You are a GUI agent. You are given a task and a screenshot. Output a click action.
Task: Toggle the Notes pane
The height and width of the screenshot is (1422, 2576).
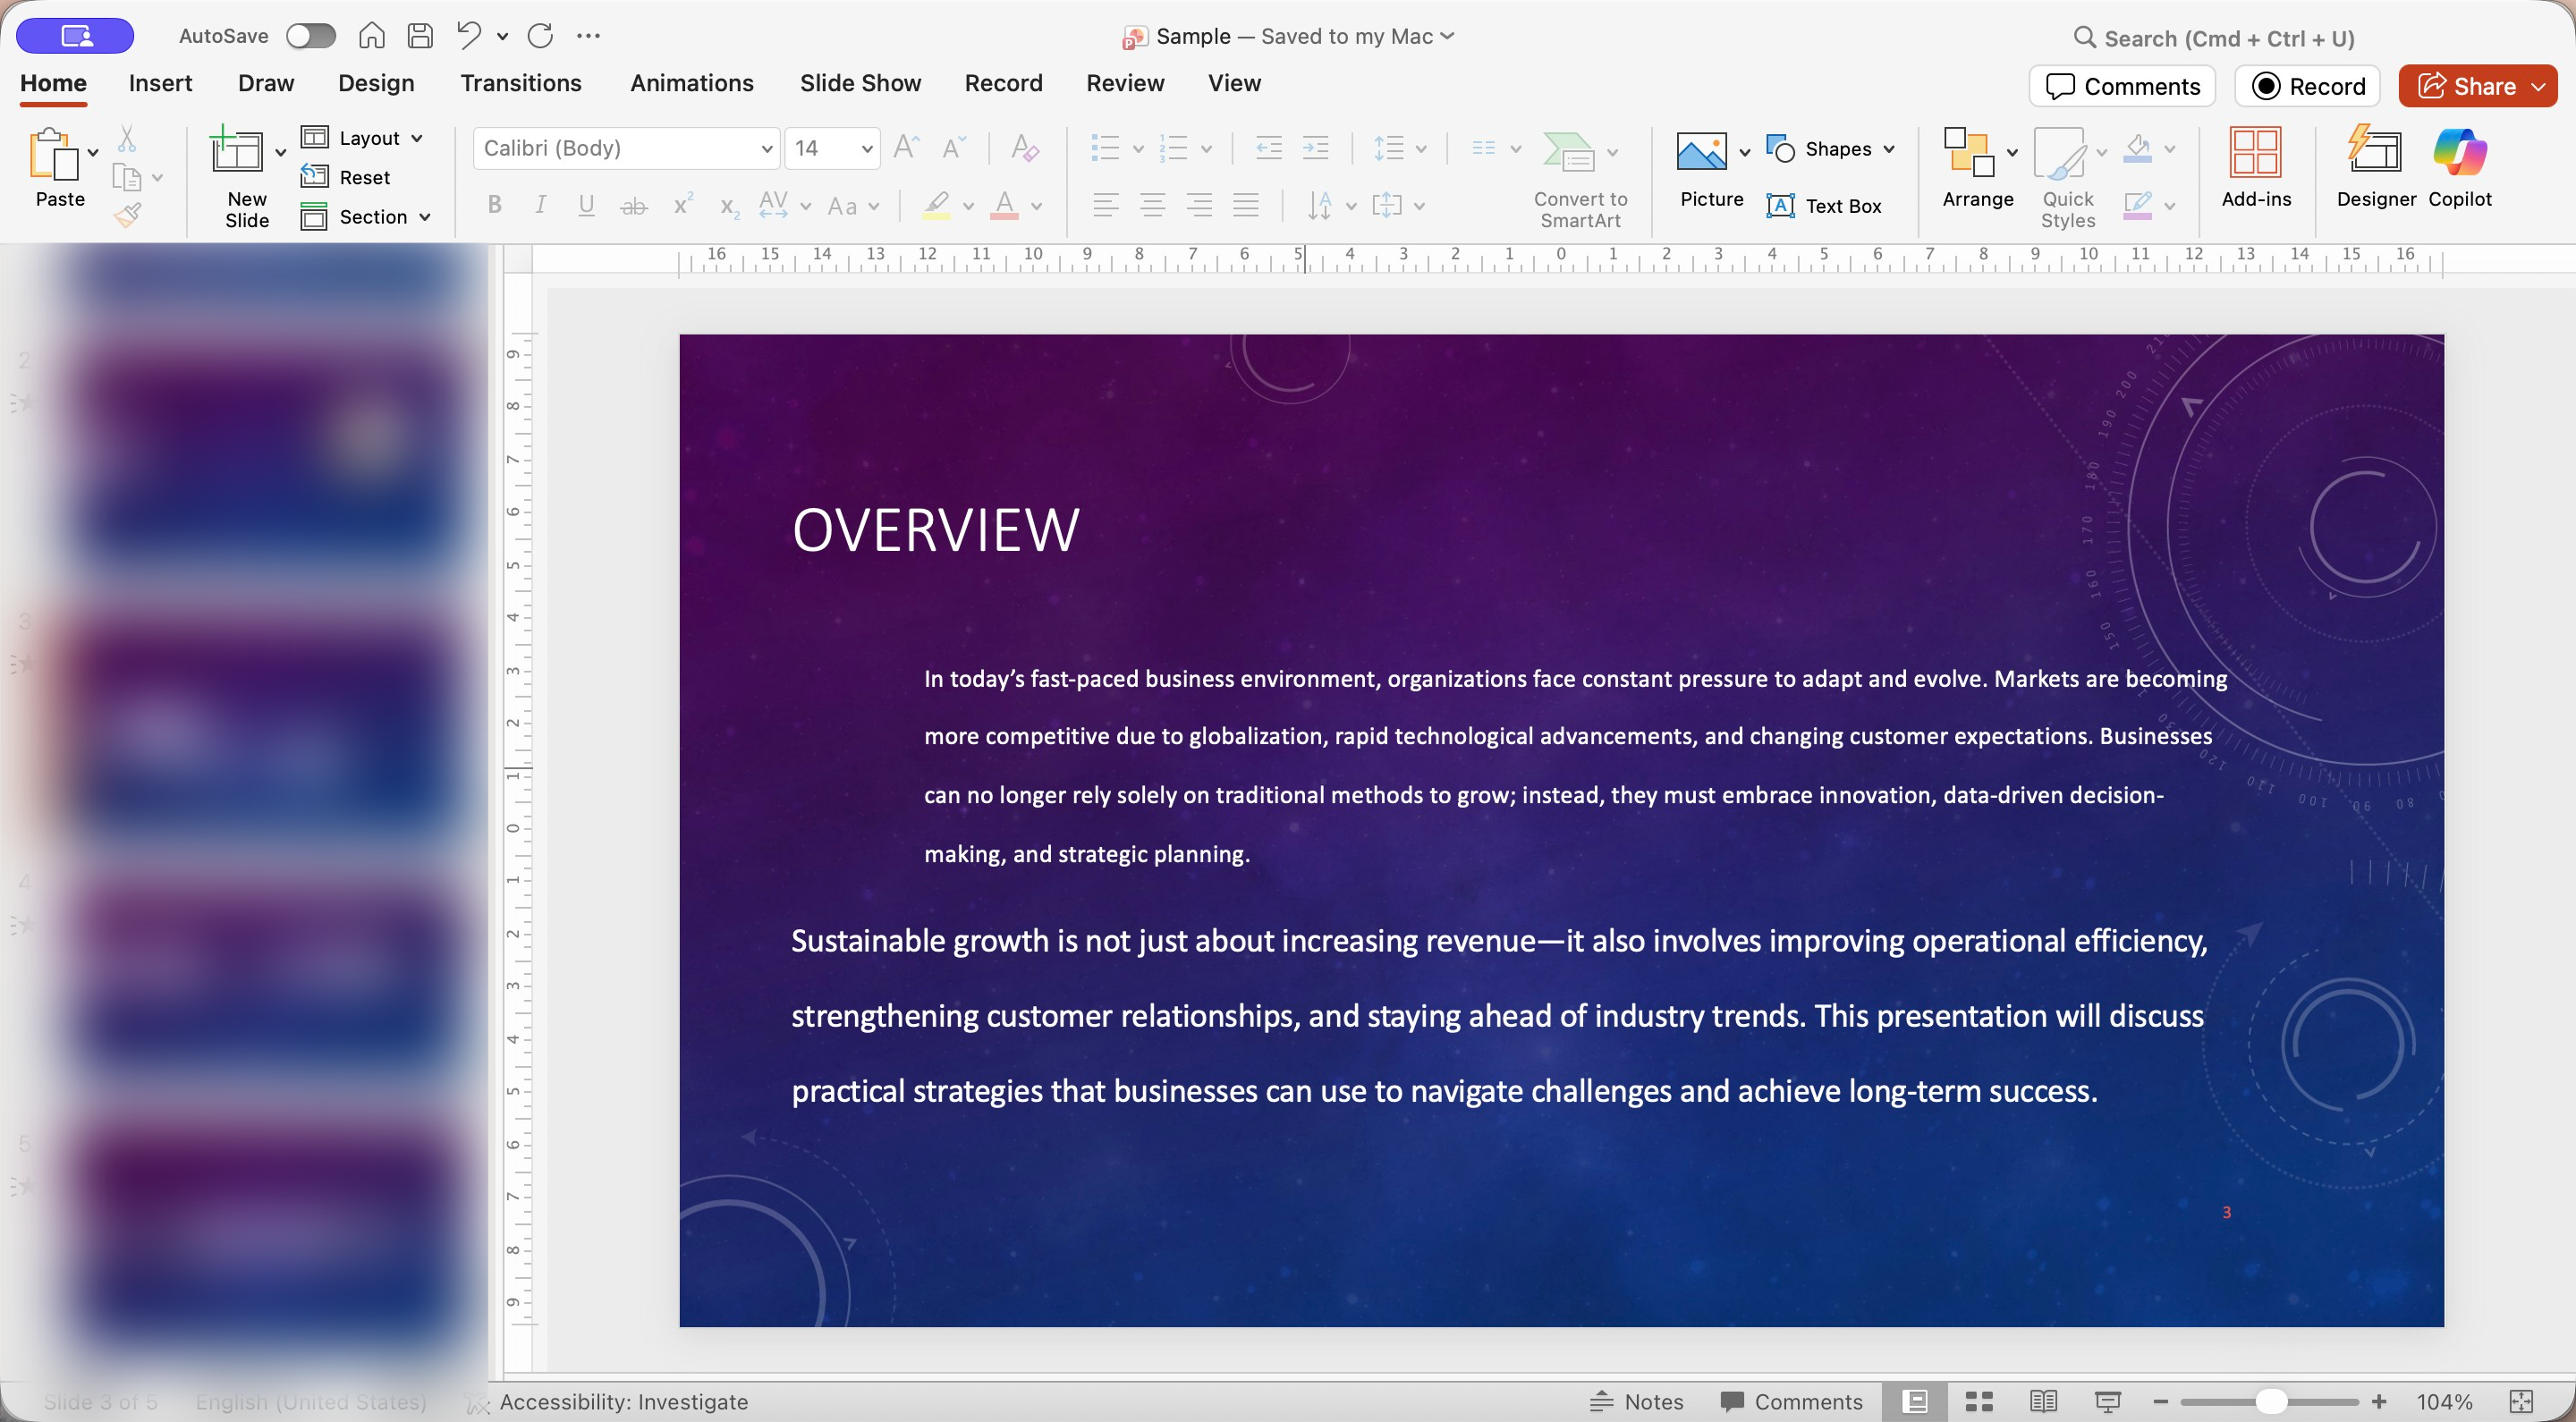pos(1637,1401)
